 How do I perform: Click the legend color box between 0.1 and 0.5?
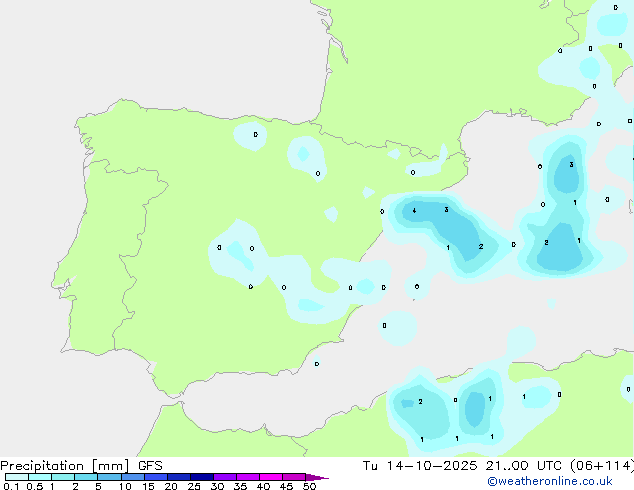tap(17, 477)
